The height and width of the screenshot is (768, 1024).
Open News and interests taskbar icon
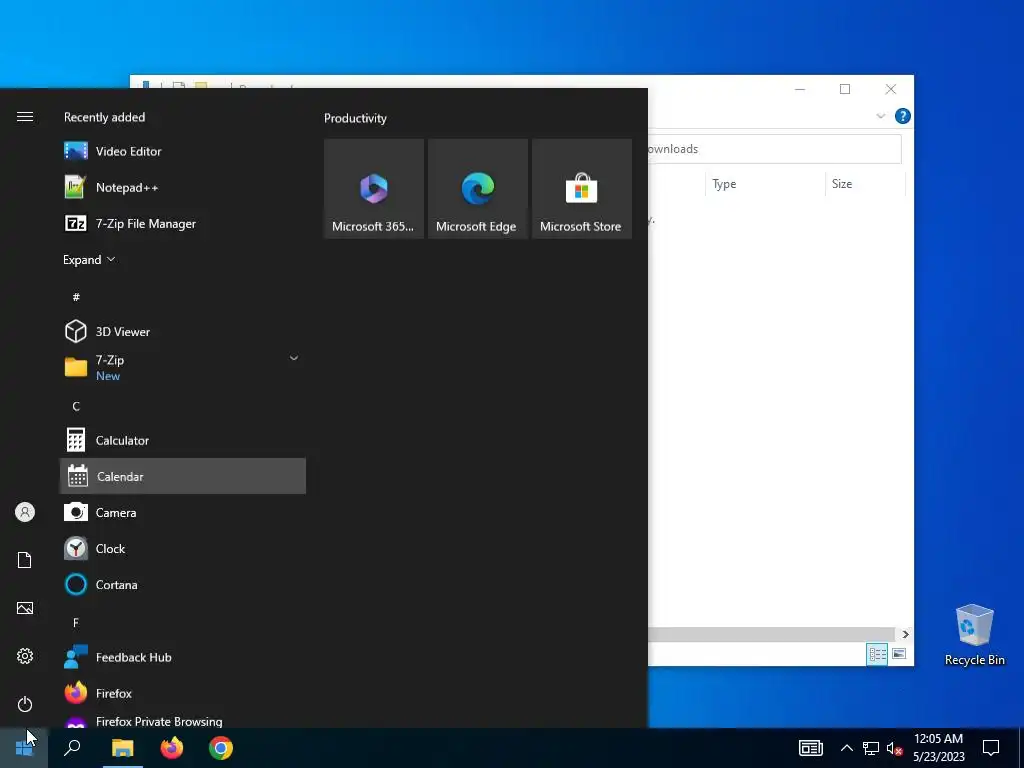click(810, 748)
